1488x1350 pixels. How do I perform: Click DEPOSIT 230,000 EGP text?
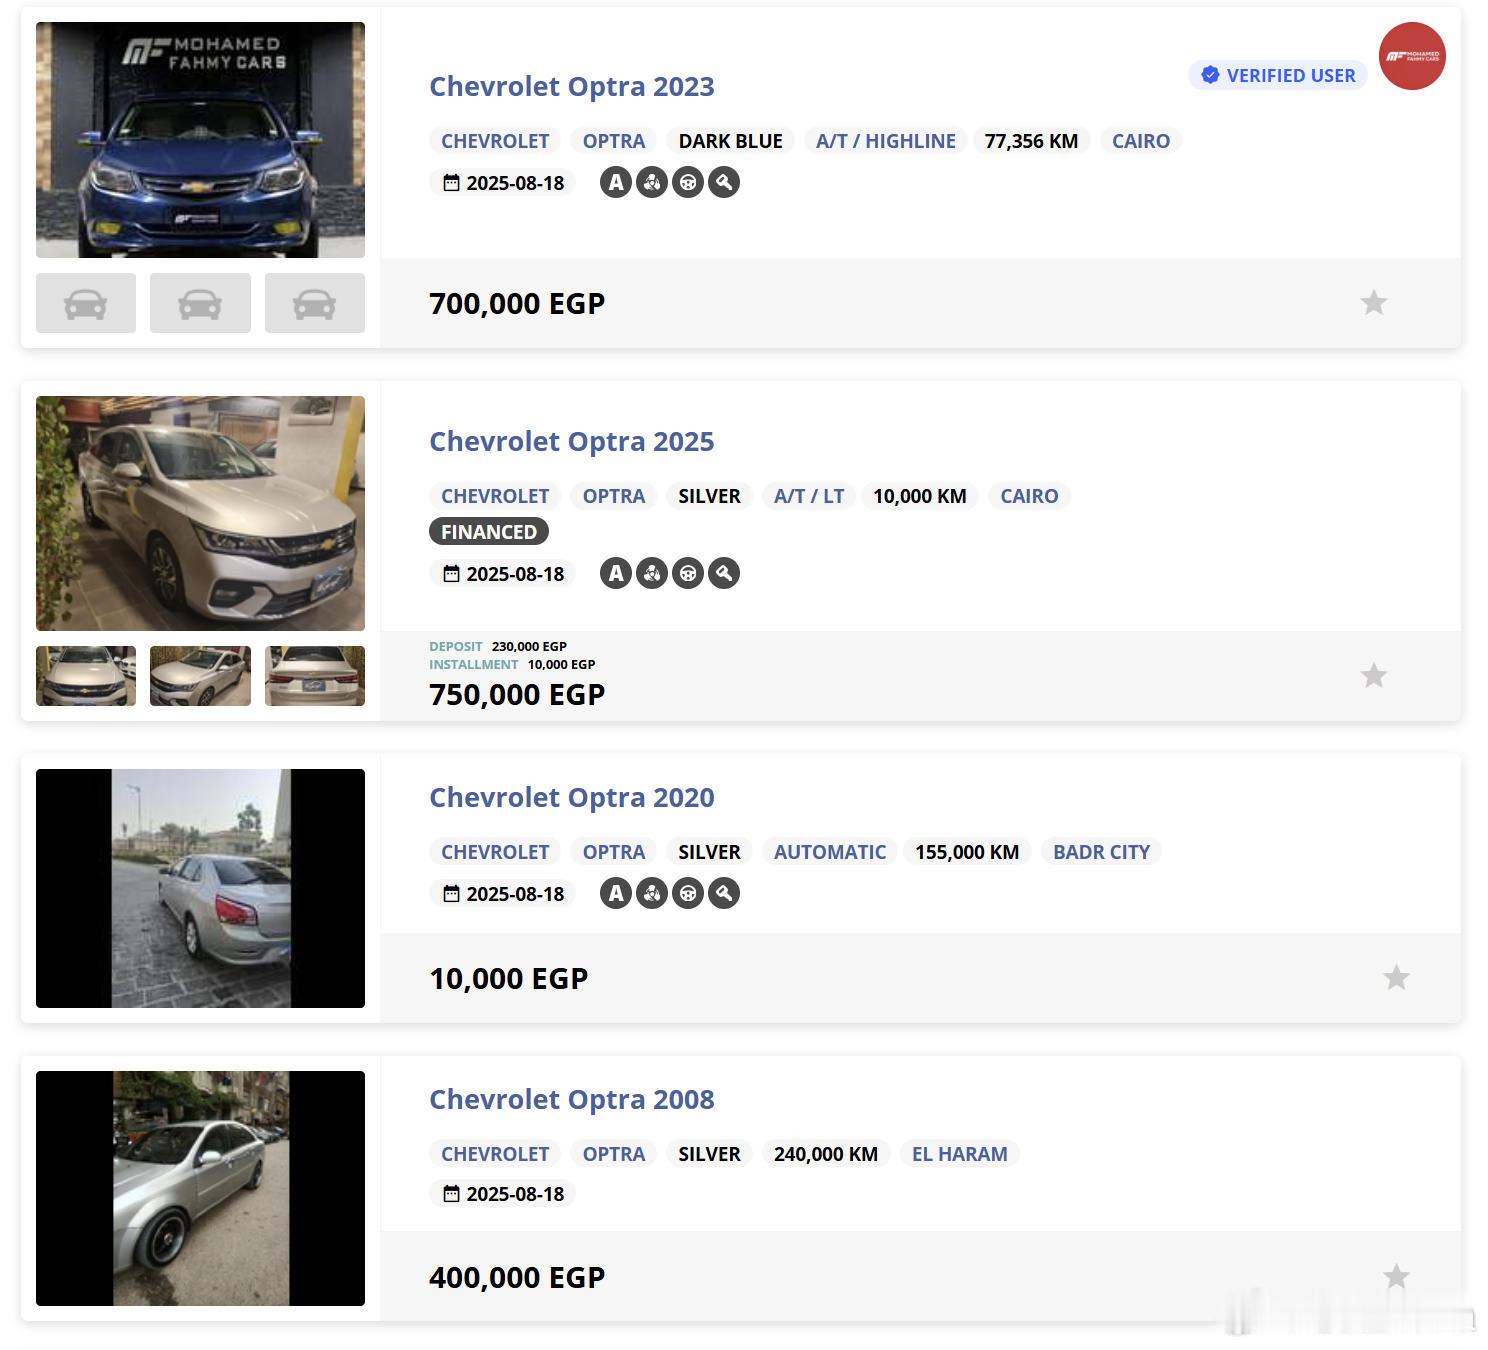[x=498, y=646]
